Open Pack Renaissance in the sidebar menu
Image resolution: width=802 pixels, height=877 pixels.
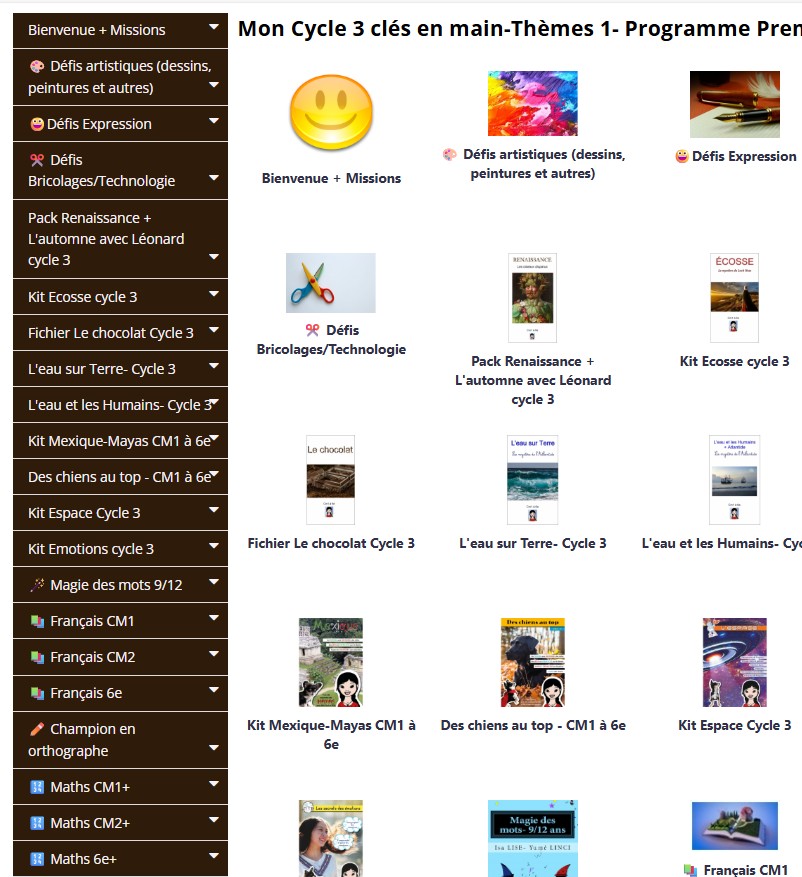[x=120, y=239]
